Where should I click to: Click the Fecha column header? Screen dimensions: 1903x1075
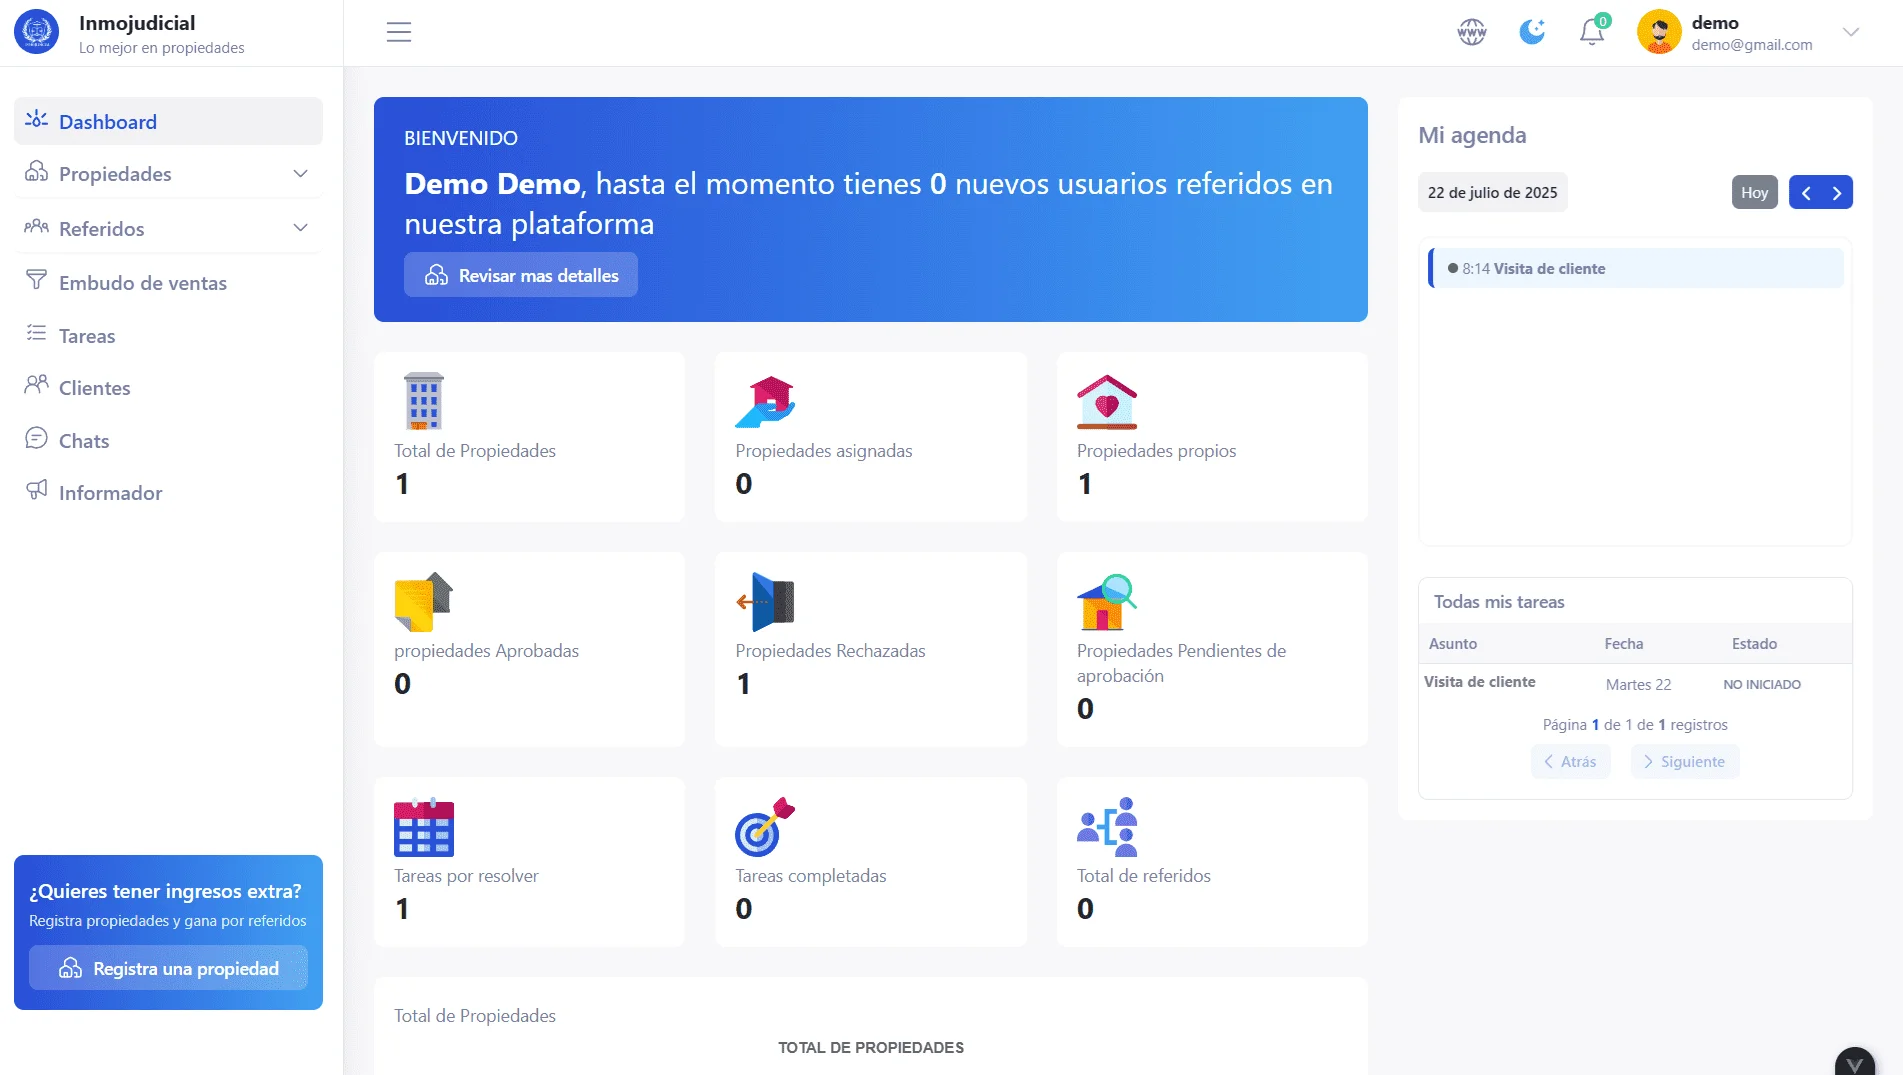pos(1624,643)
